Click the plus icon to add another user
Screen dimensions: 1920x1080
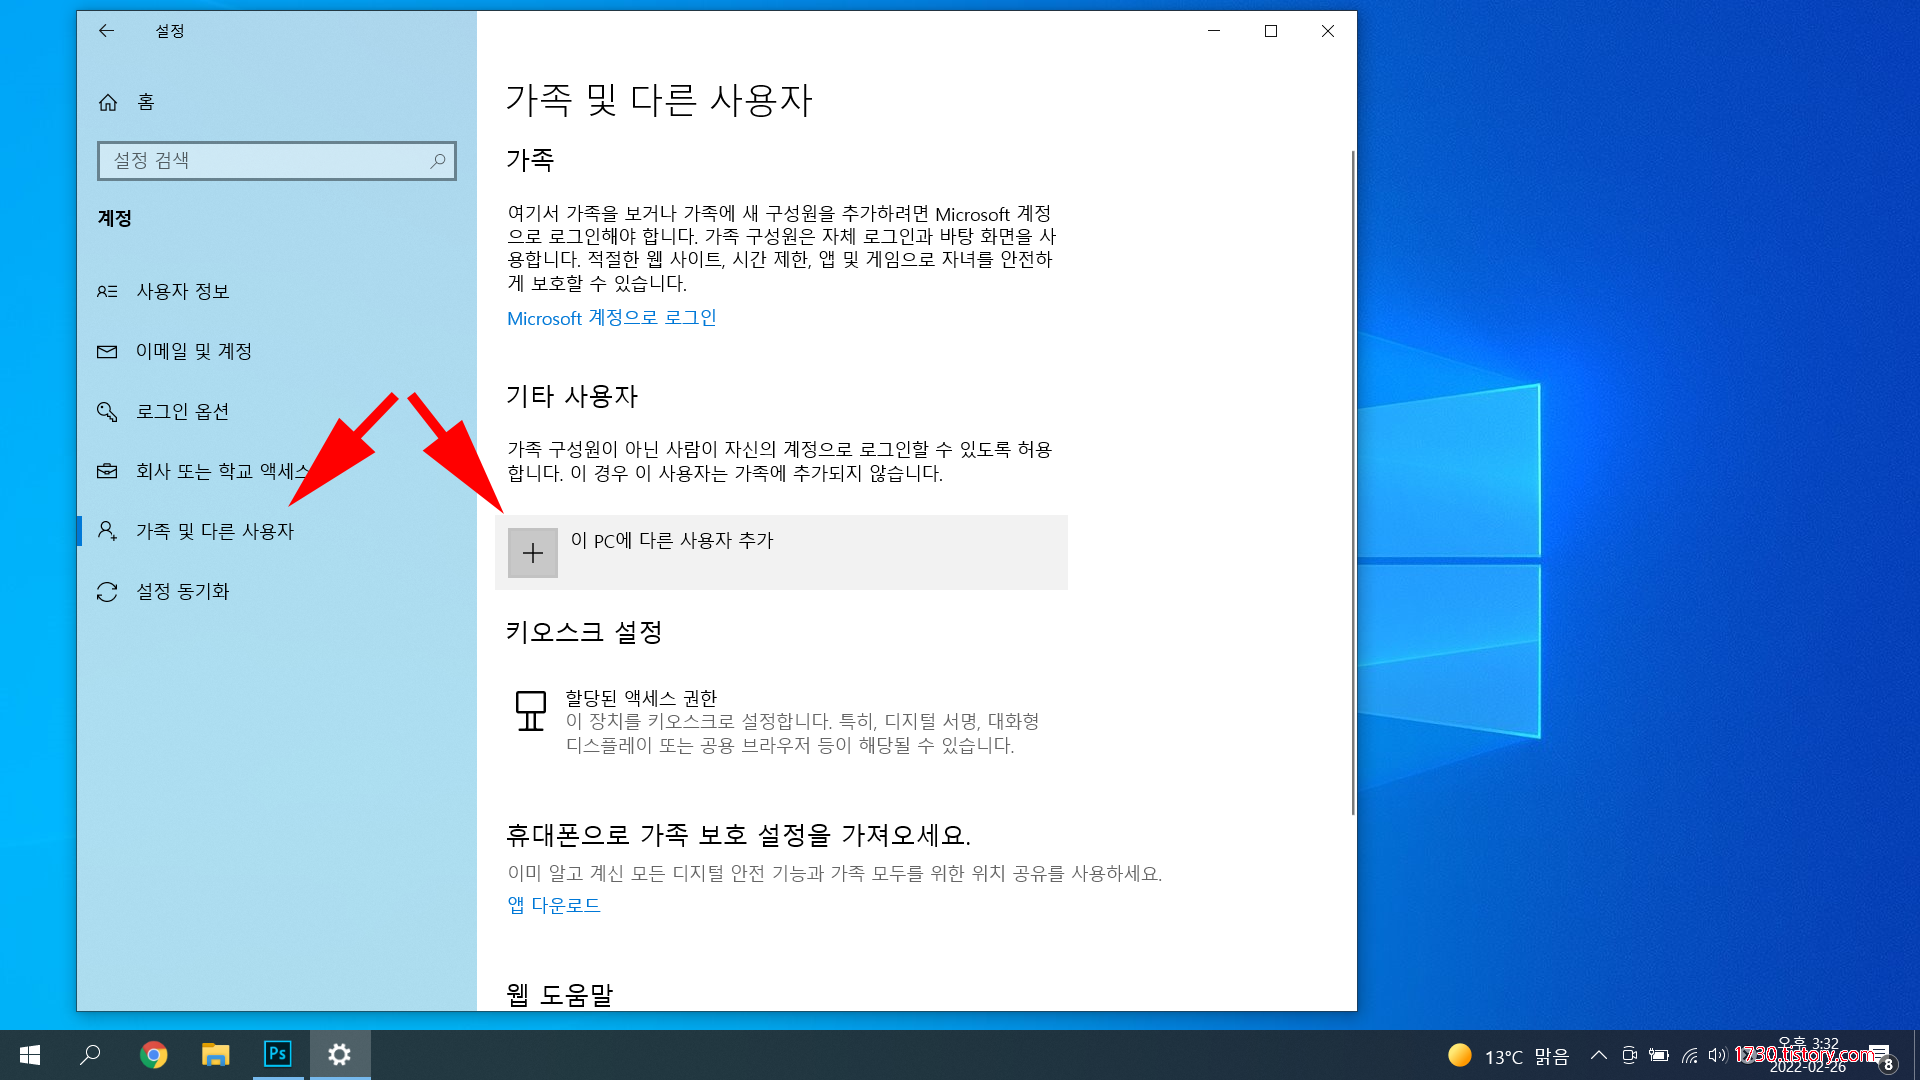coord(532,553)
